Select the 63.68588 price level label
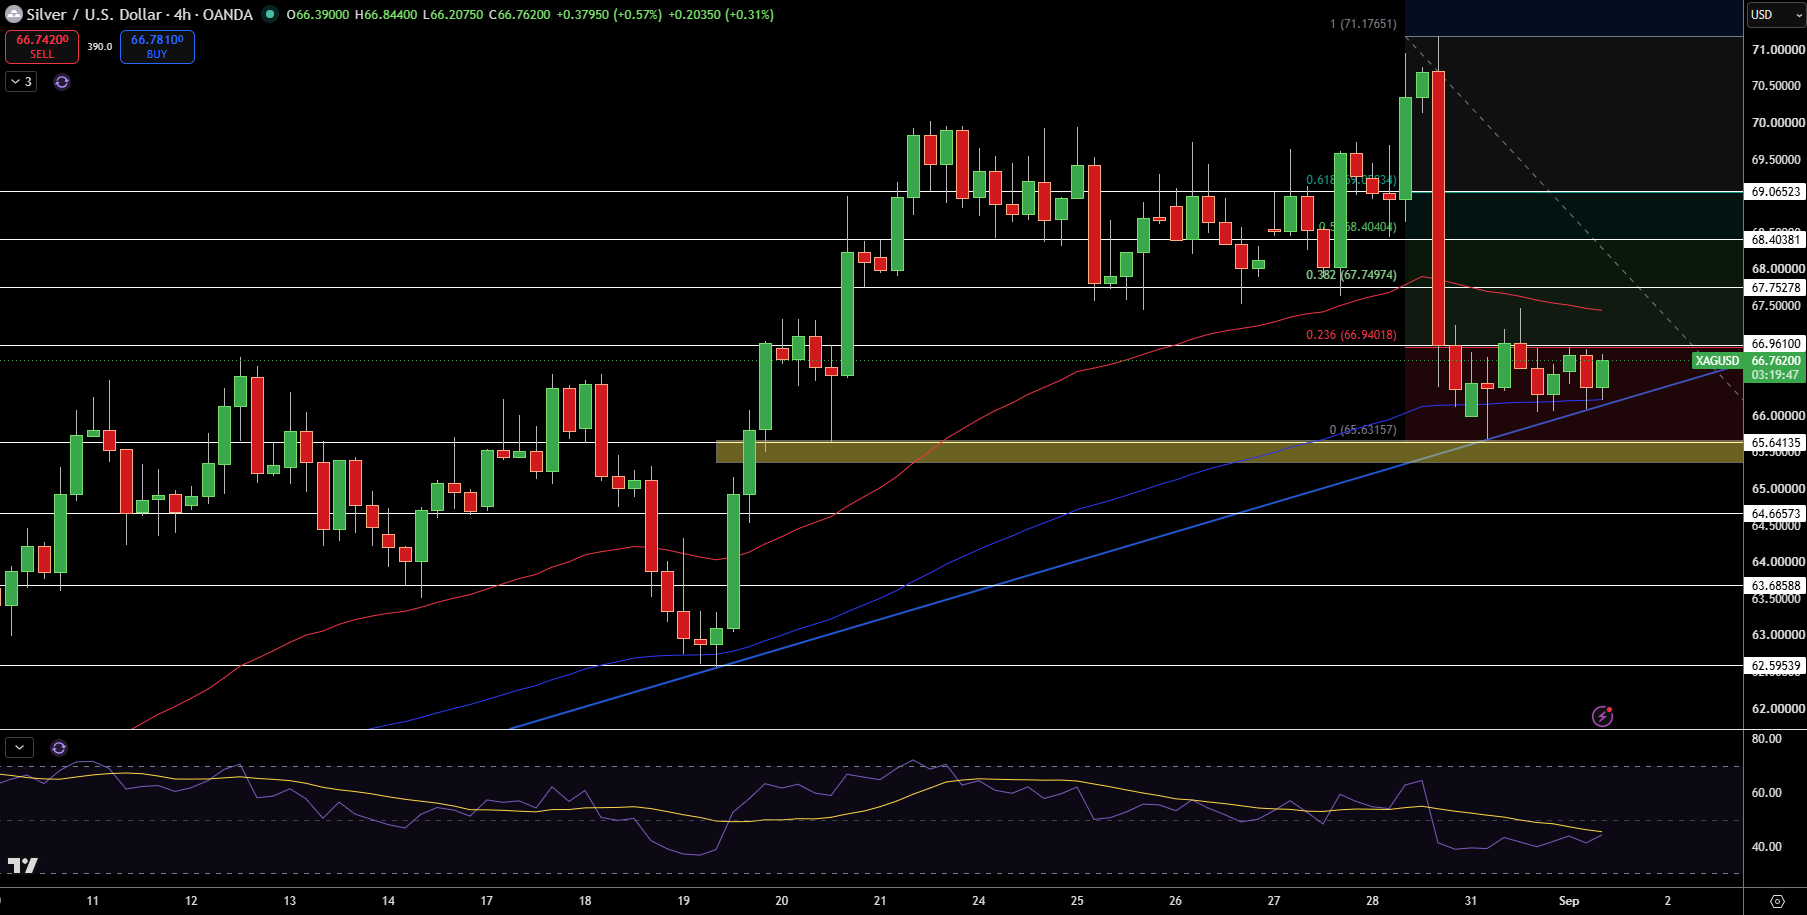1807x915 pixels. click(1776, 586)
